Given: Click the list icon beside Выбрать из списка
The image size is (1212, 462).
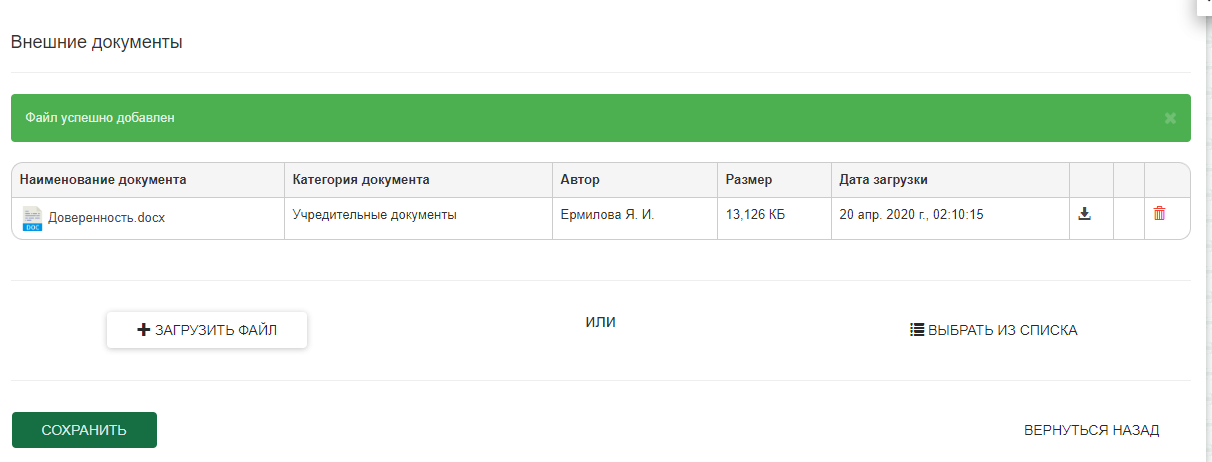Looking at the screenshot, I should (916, 330).
